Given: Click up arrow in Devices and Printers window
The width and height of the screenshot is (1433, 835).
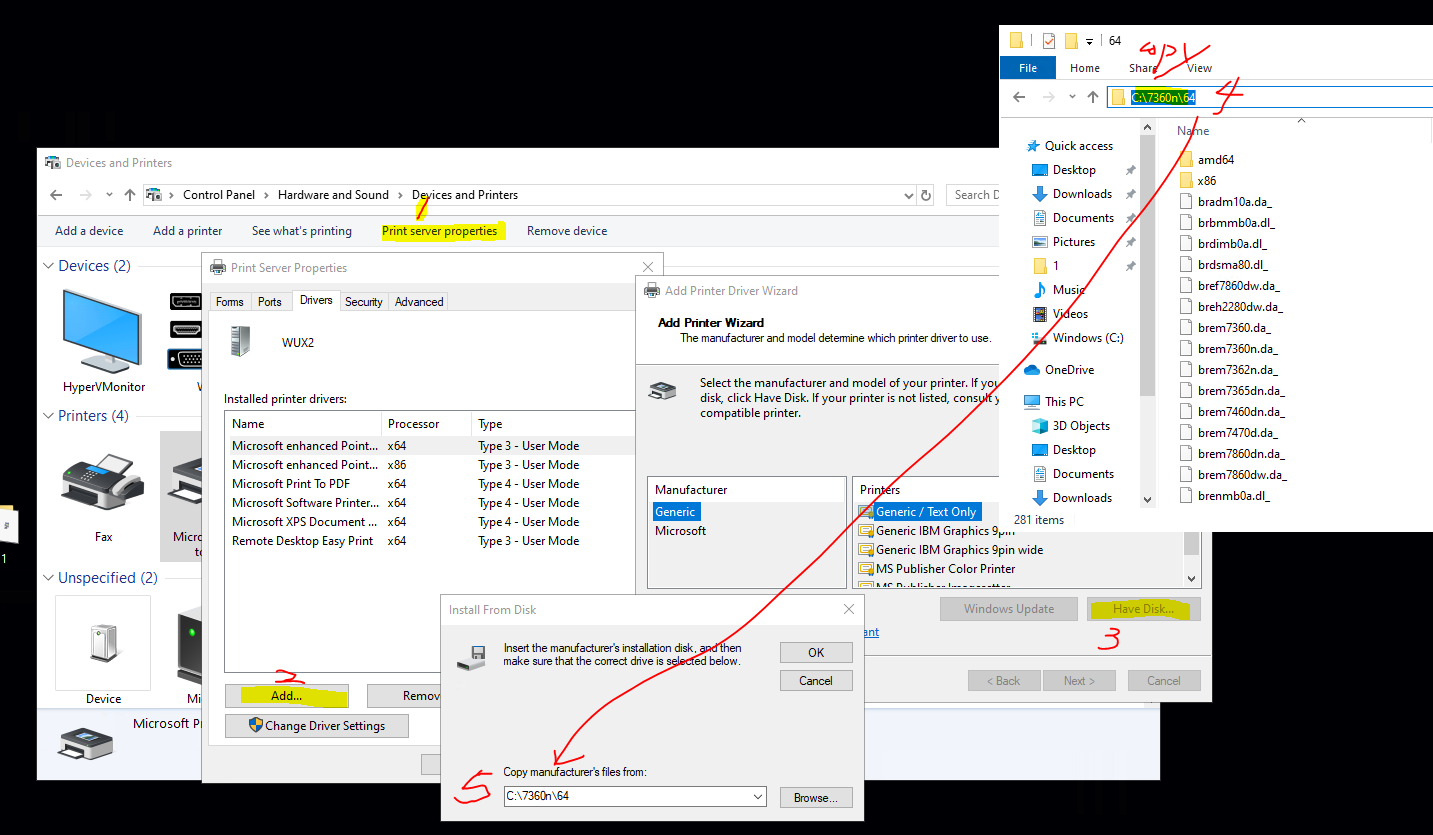Looking at the screenshot, I should (129, 195).
